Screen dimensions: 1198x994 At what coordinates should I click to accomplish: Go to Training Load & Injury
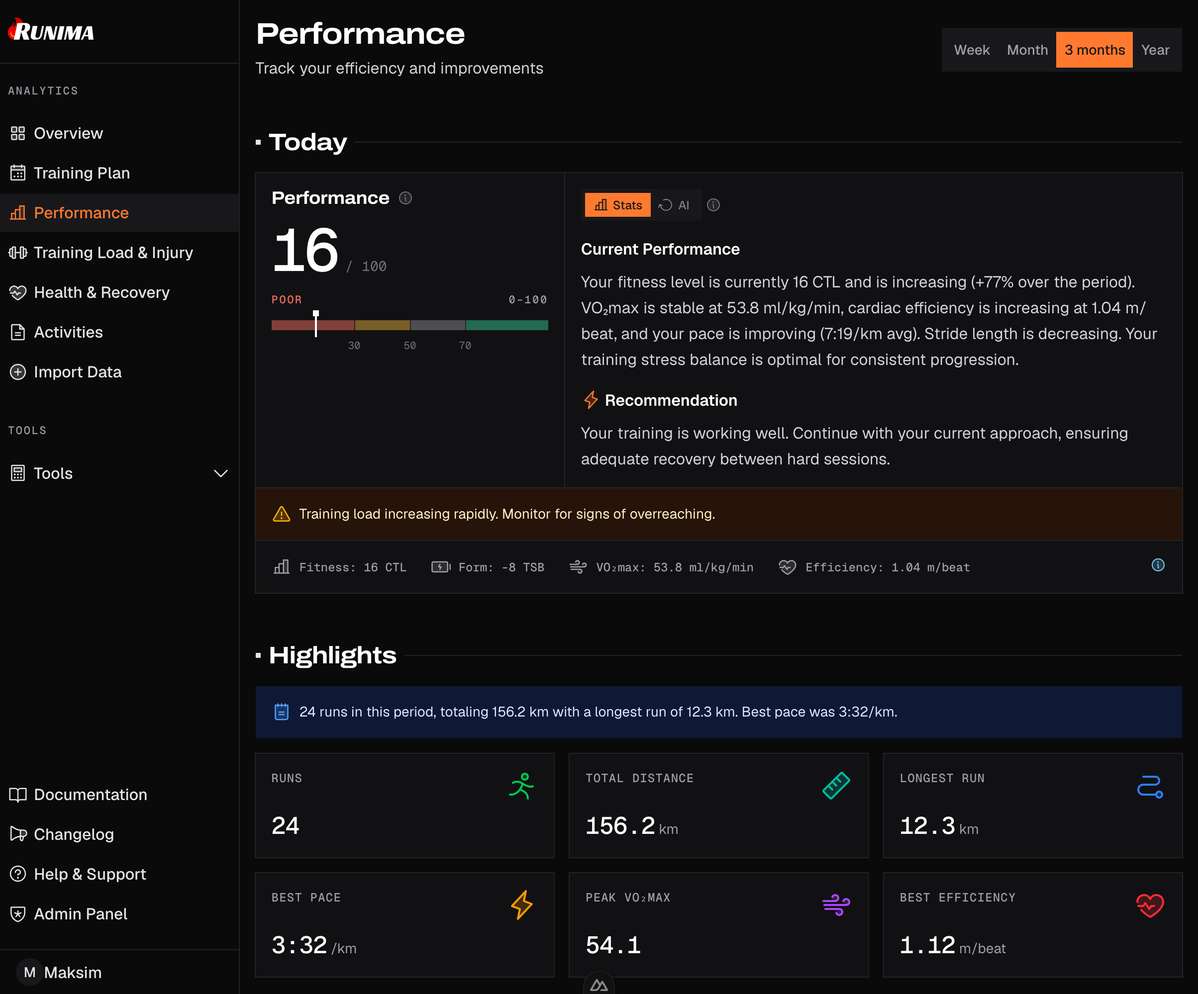tap(119, 252)
